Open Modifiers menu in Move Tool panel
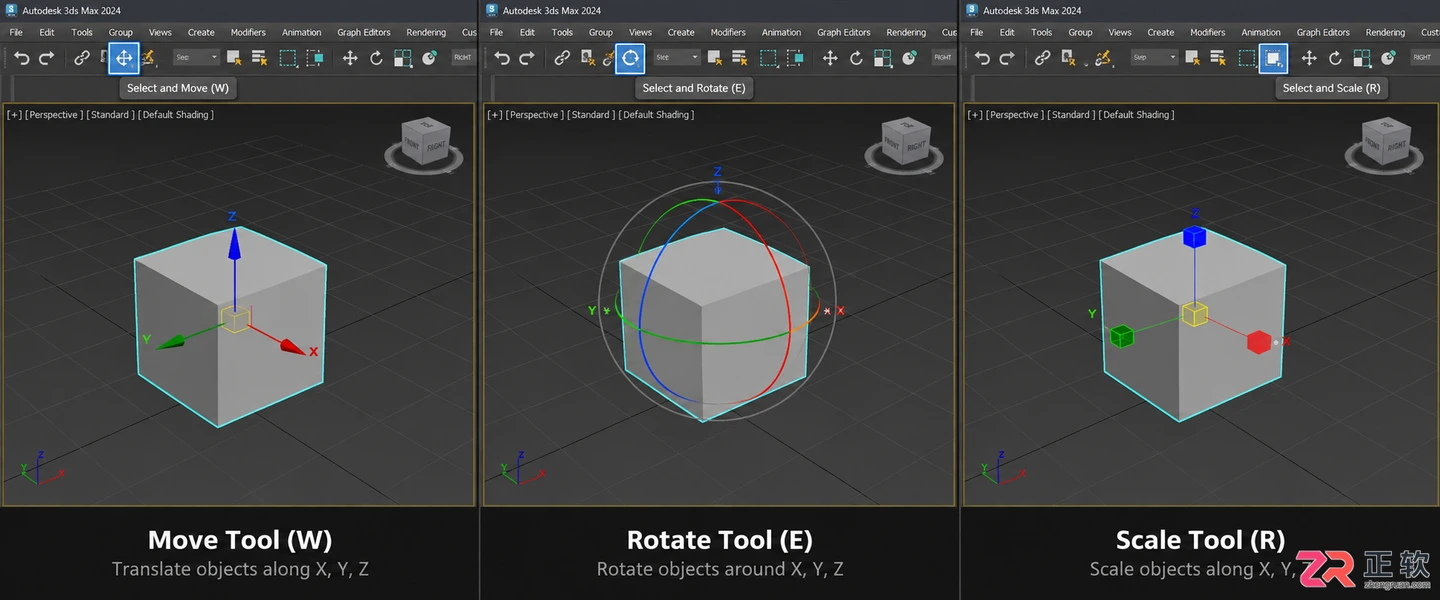Viewport: 1440px width, 600px height. click(248, 32)
